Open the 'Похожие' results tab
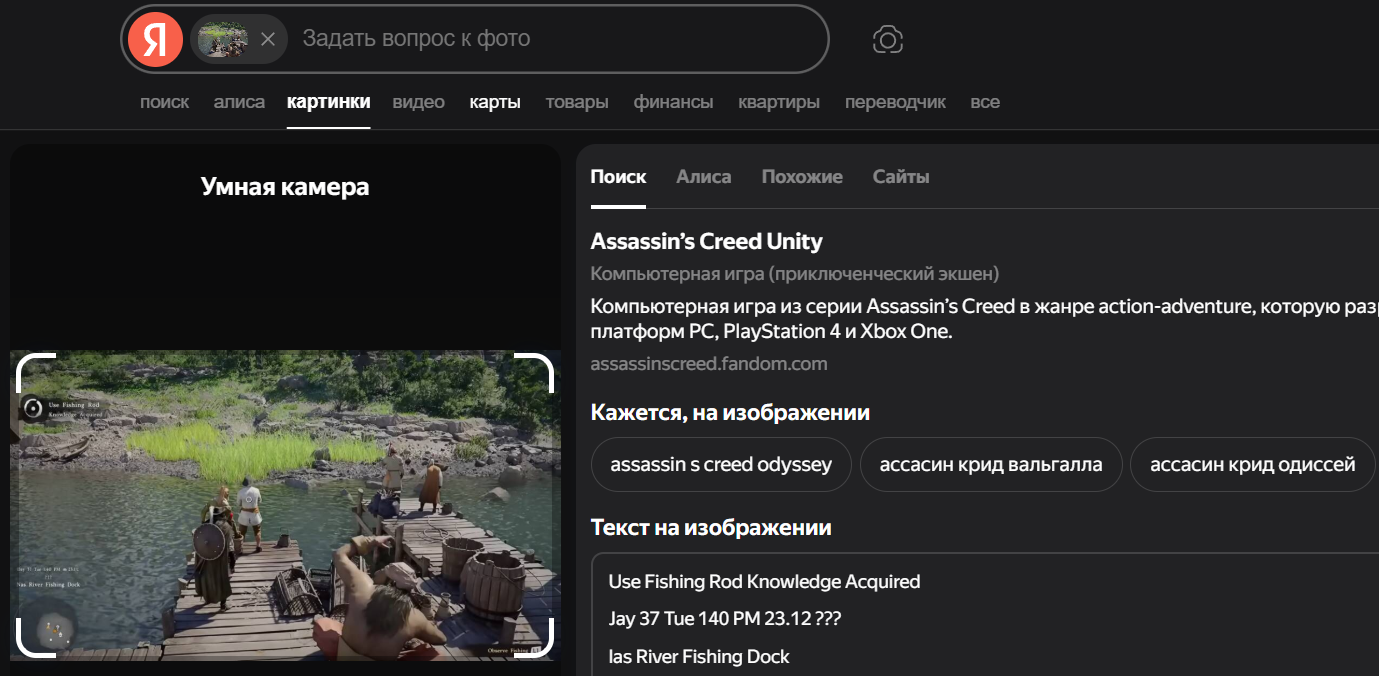The width and height of the screenshot is (1379, 676). point(802,177)
